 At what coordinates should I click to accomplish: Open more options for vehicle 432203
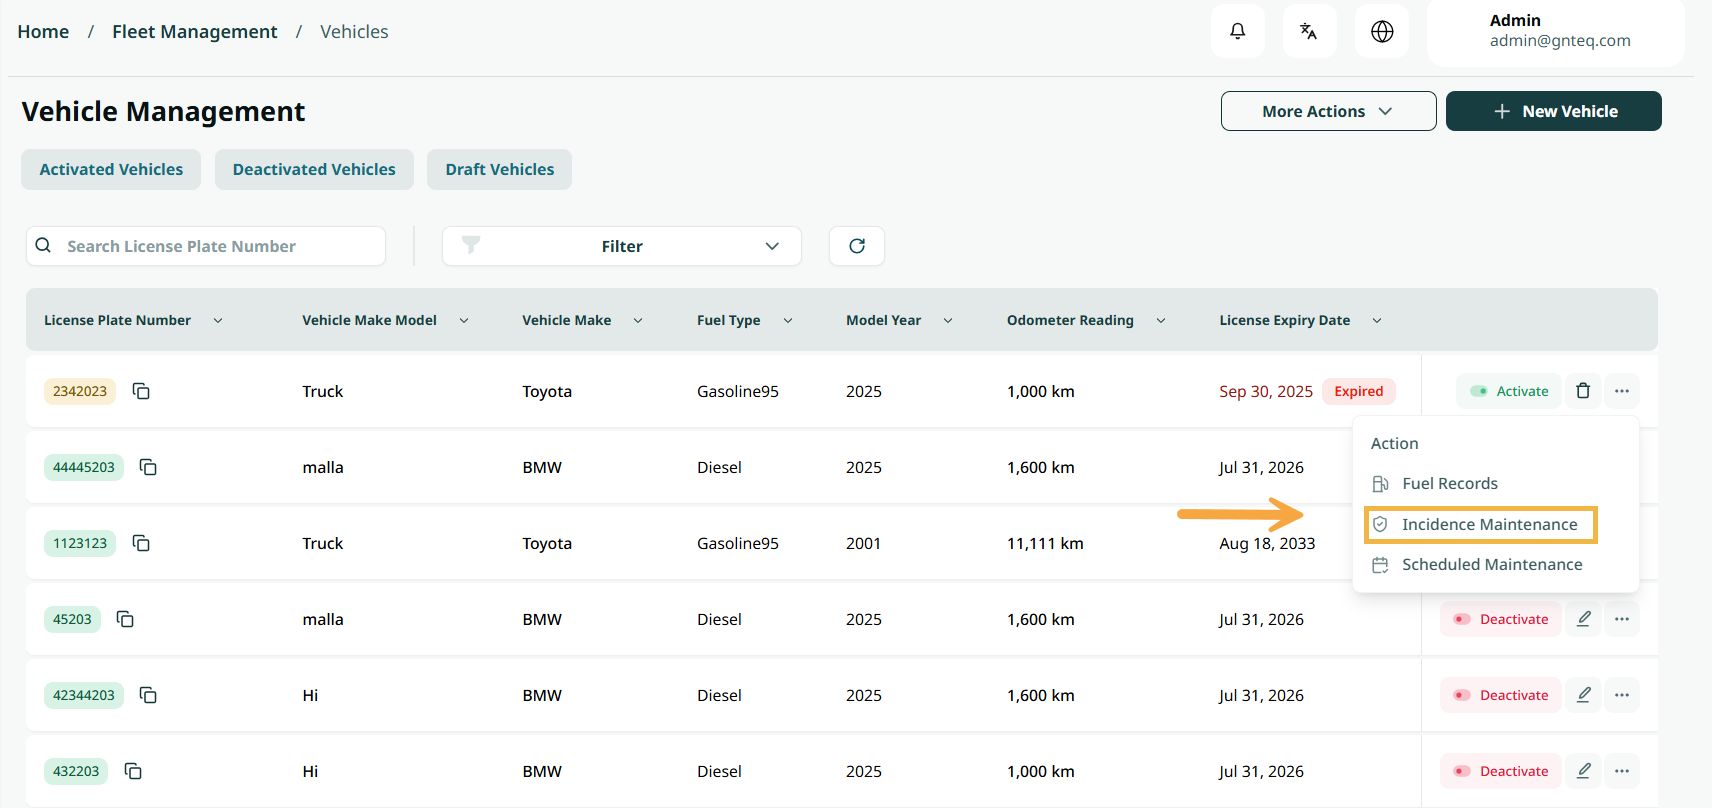point(1622,771)
